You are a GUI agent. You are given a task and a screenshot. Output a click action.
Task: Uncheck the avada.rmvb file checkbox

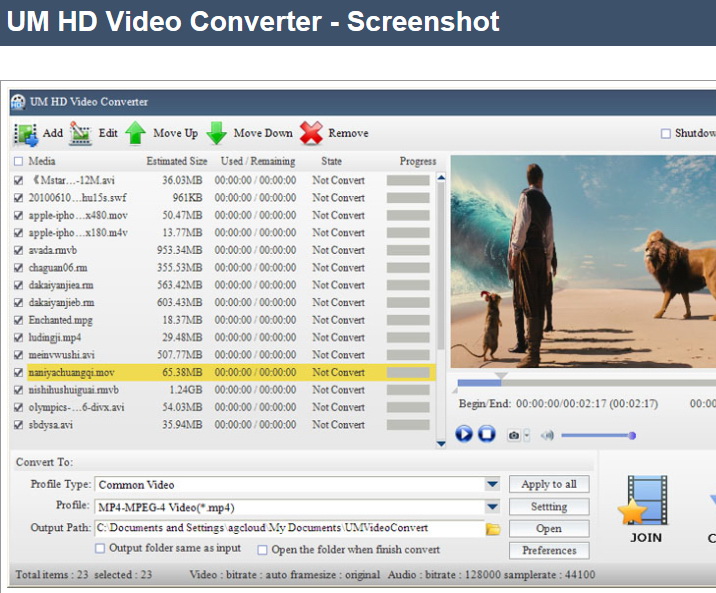[x=18, y=250]
